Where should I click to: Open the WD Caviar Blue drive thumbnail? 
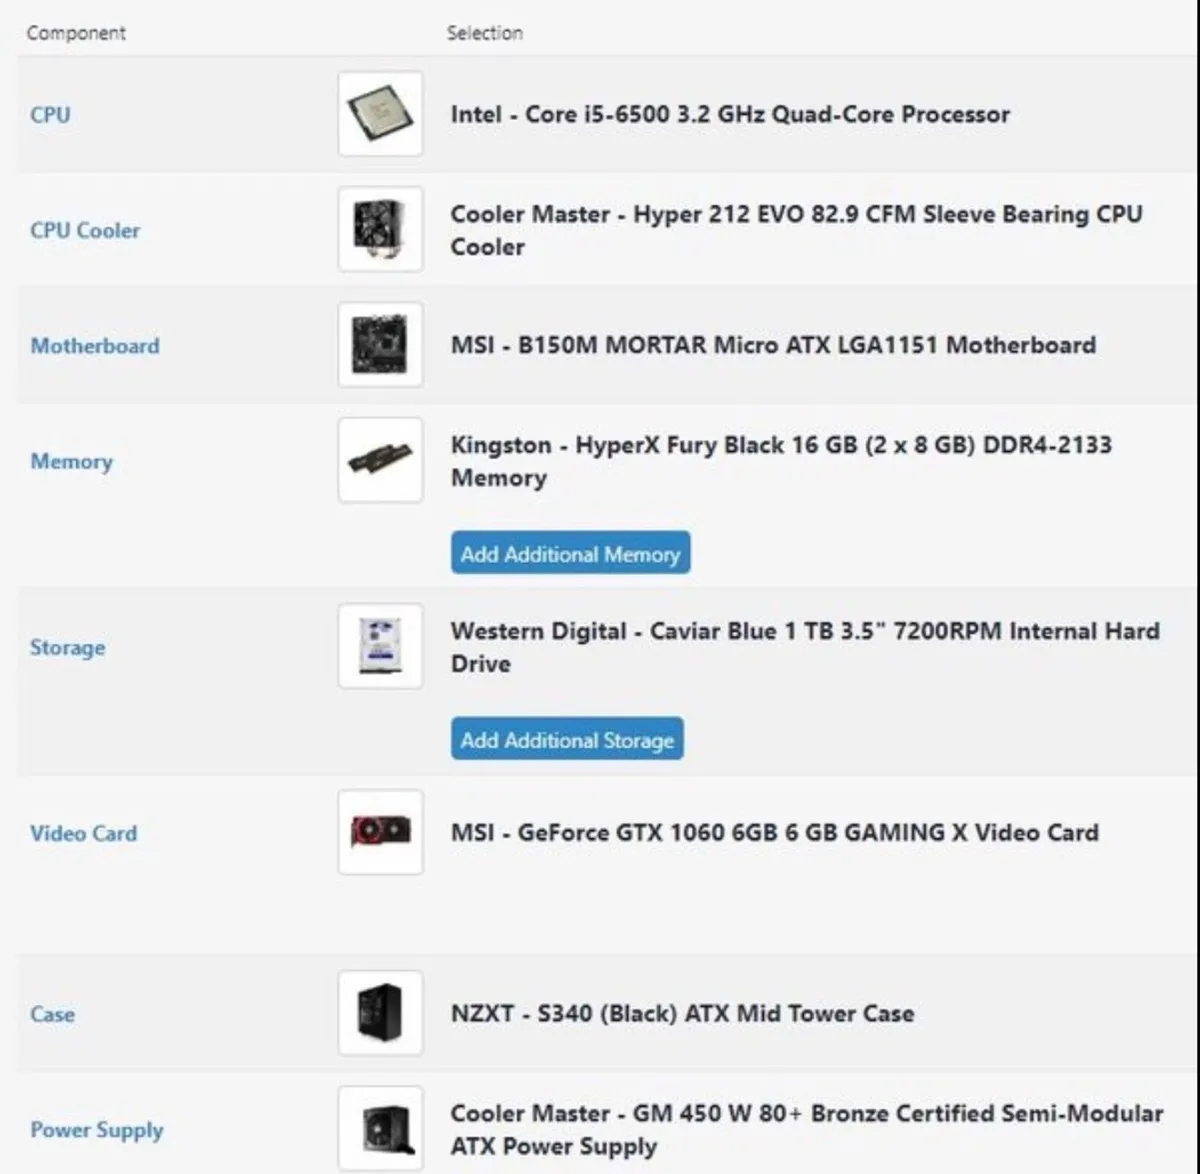click(380, 646)
